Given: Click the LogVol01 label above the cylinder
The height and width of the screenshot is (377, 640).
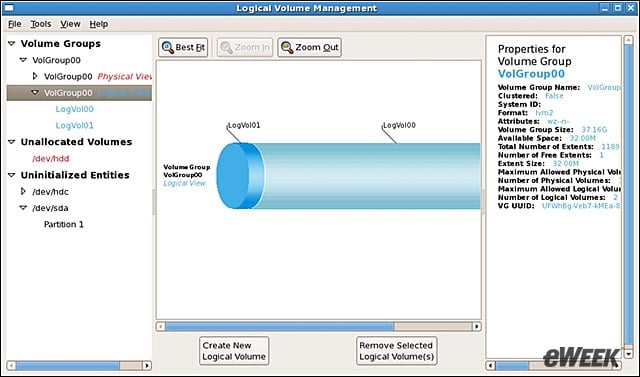Looking at the screenshot, I should click(244, 125).
